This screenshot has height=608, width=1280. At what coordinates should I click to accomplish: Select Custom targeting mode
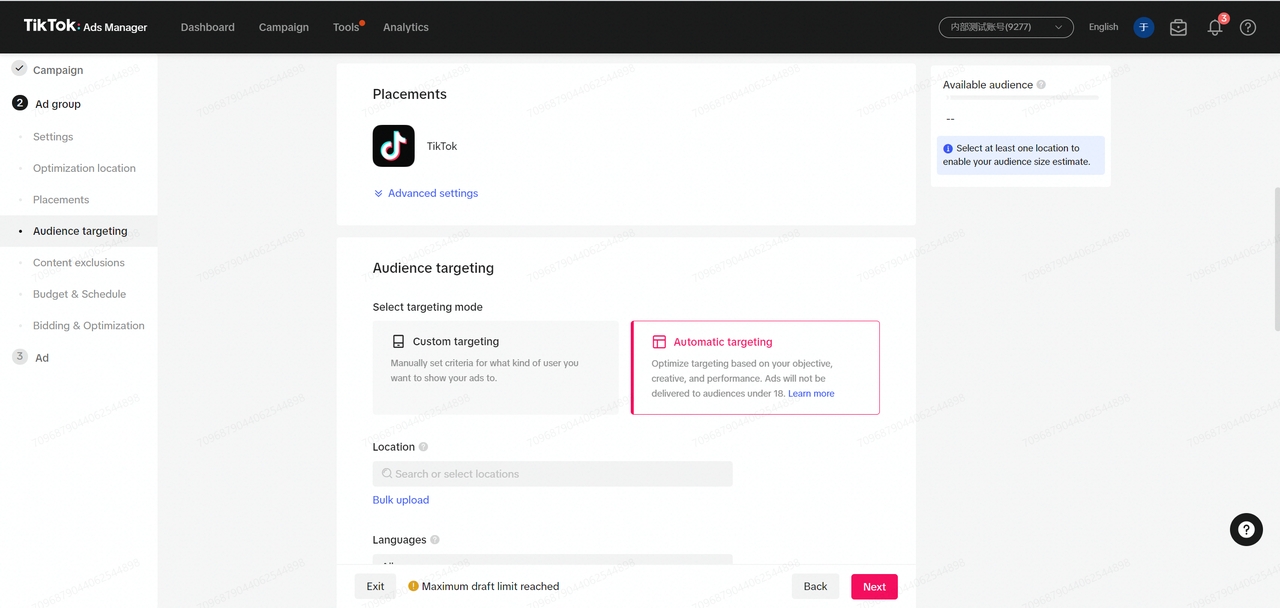(495, 367)
